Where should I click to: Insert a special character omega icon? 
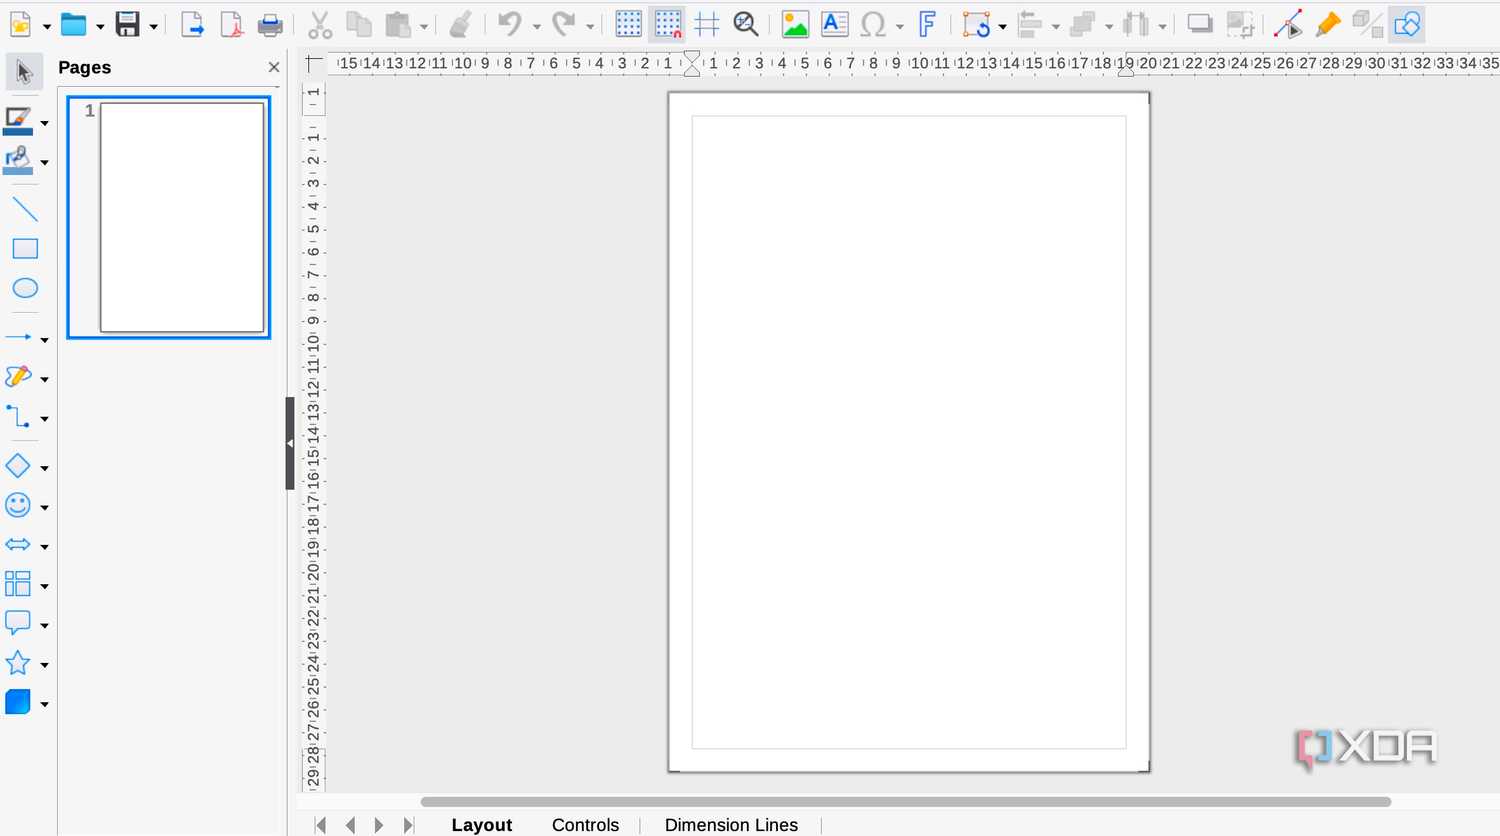tap(873, 25)
